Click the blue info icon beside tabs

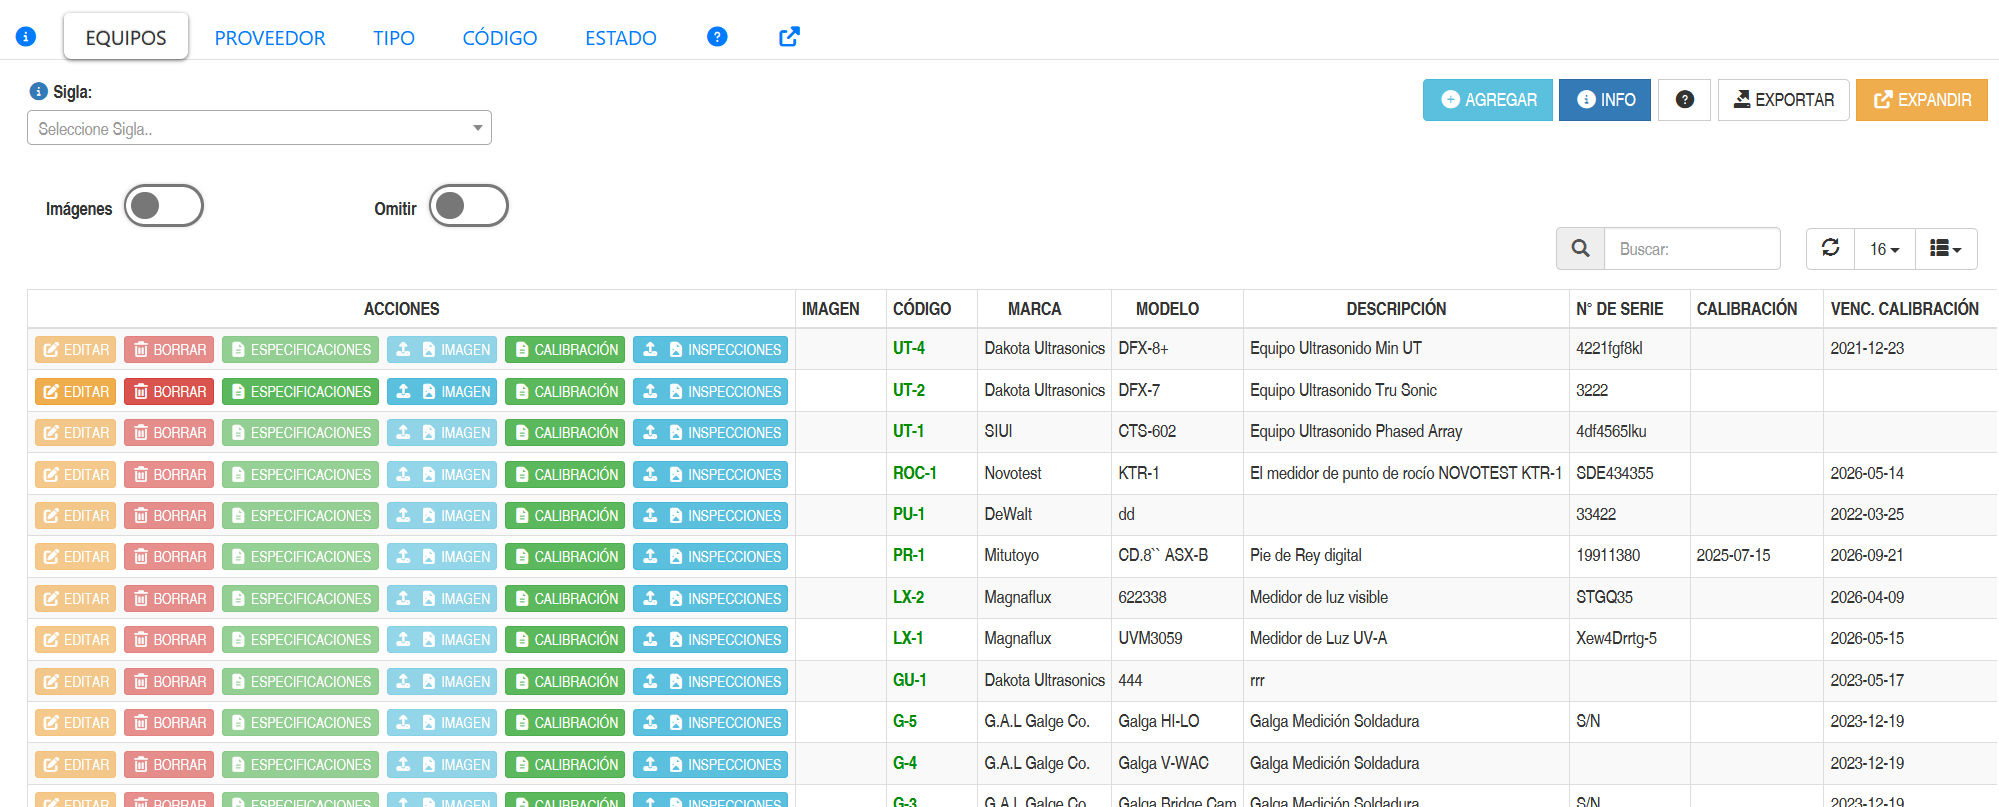(26, 37)
